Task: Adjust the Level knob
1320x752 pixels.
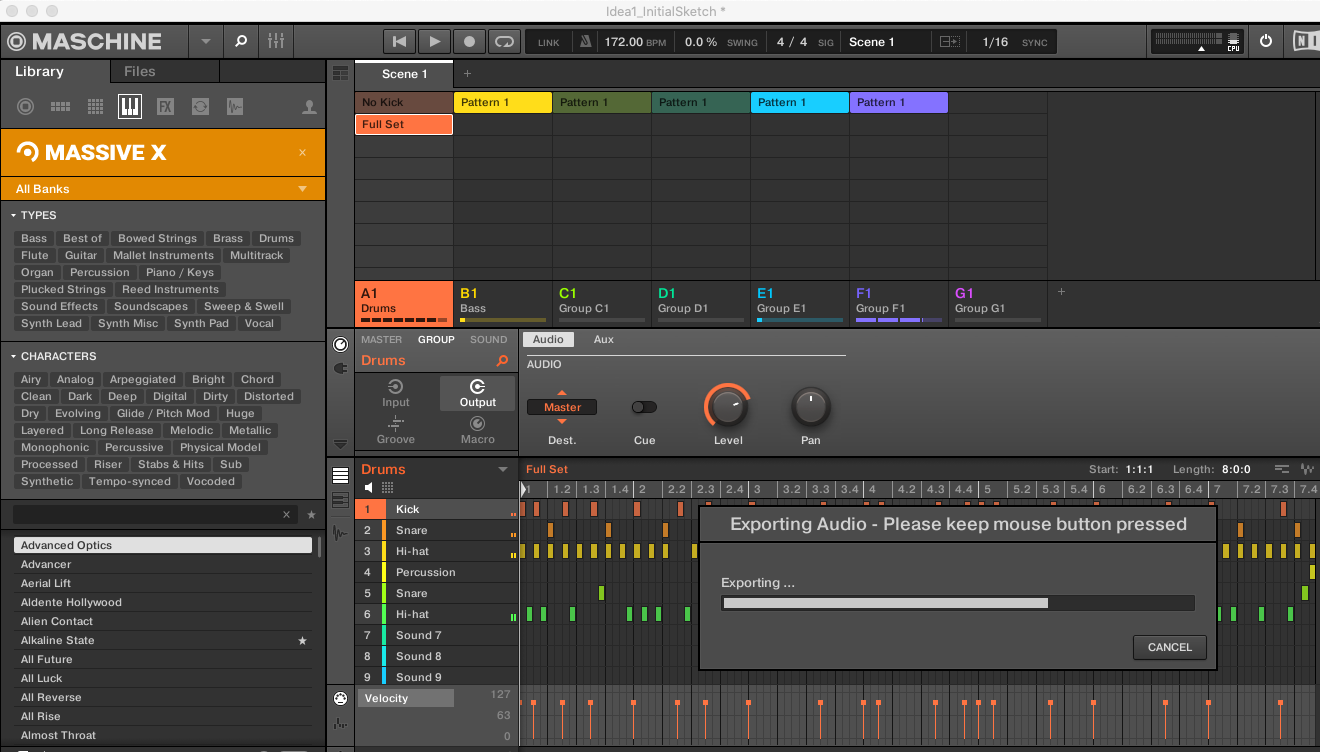Action: pyautogui.click(x=728, y=407)
